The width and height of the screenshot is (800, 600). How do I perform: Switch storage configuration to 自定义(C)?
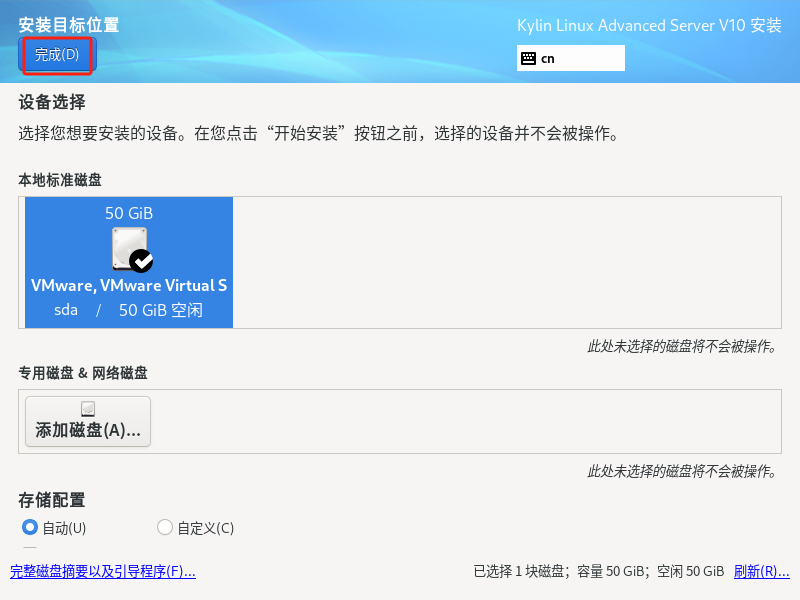[163, 528]
